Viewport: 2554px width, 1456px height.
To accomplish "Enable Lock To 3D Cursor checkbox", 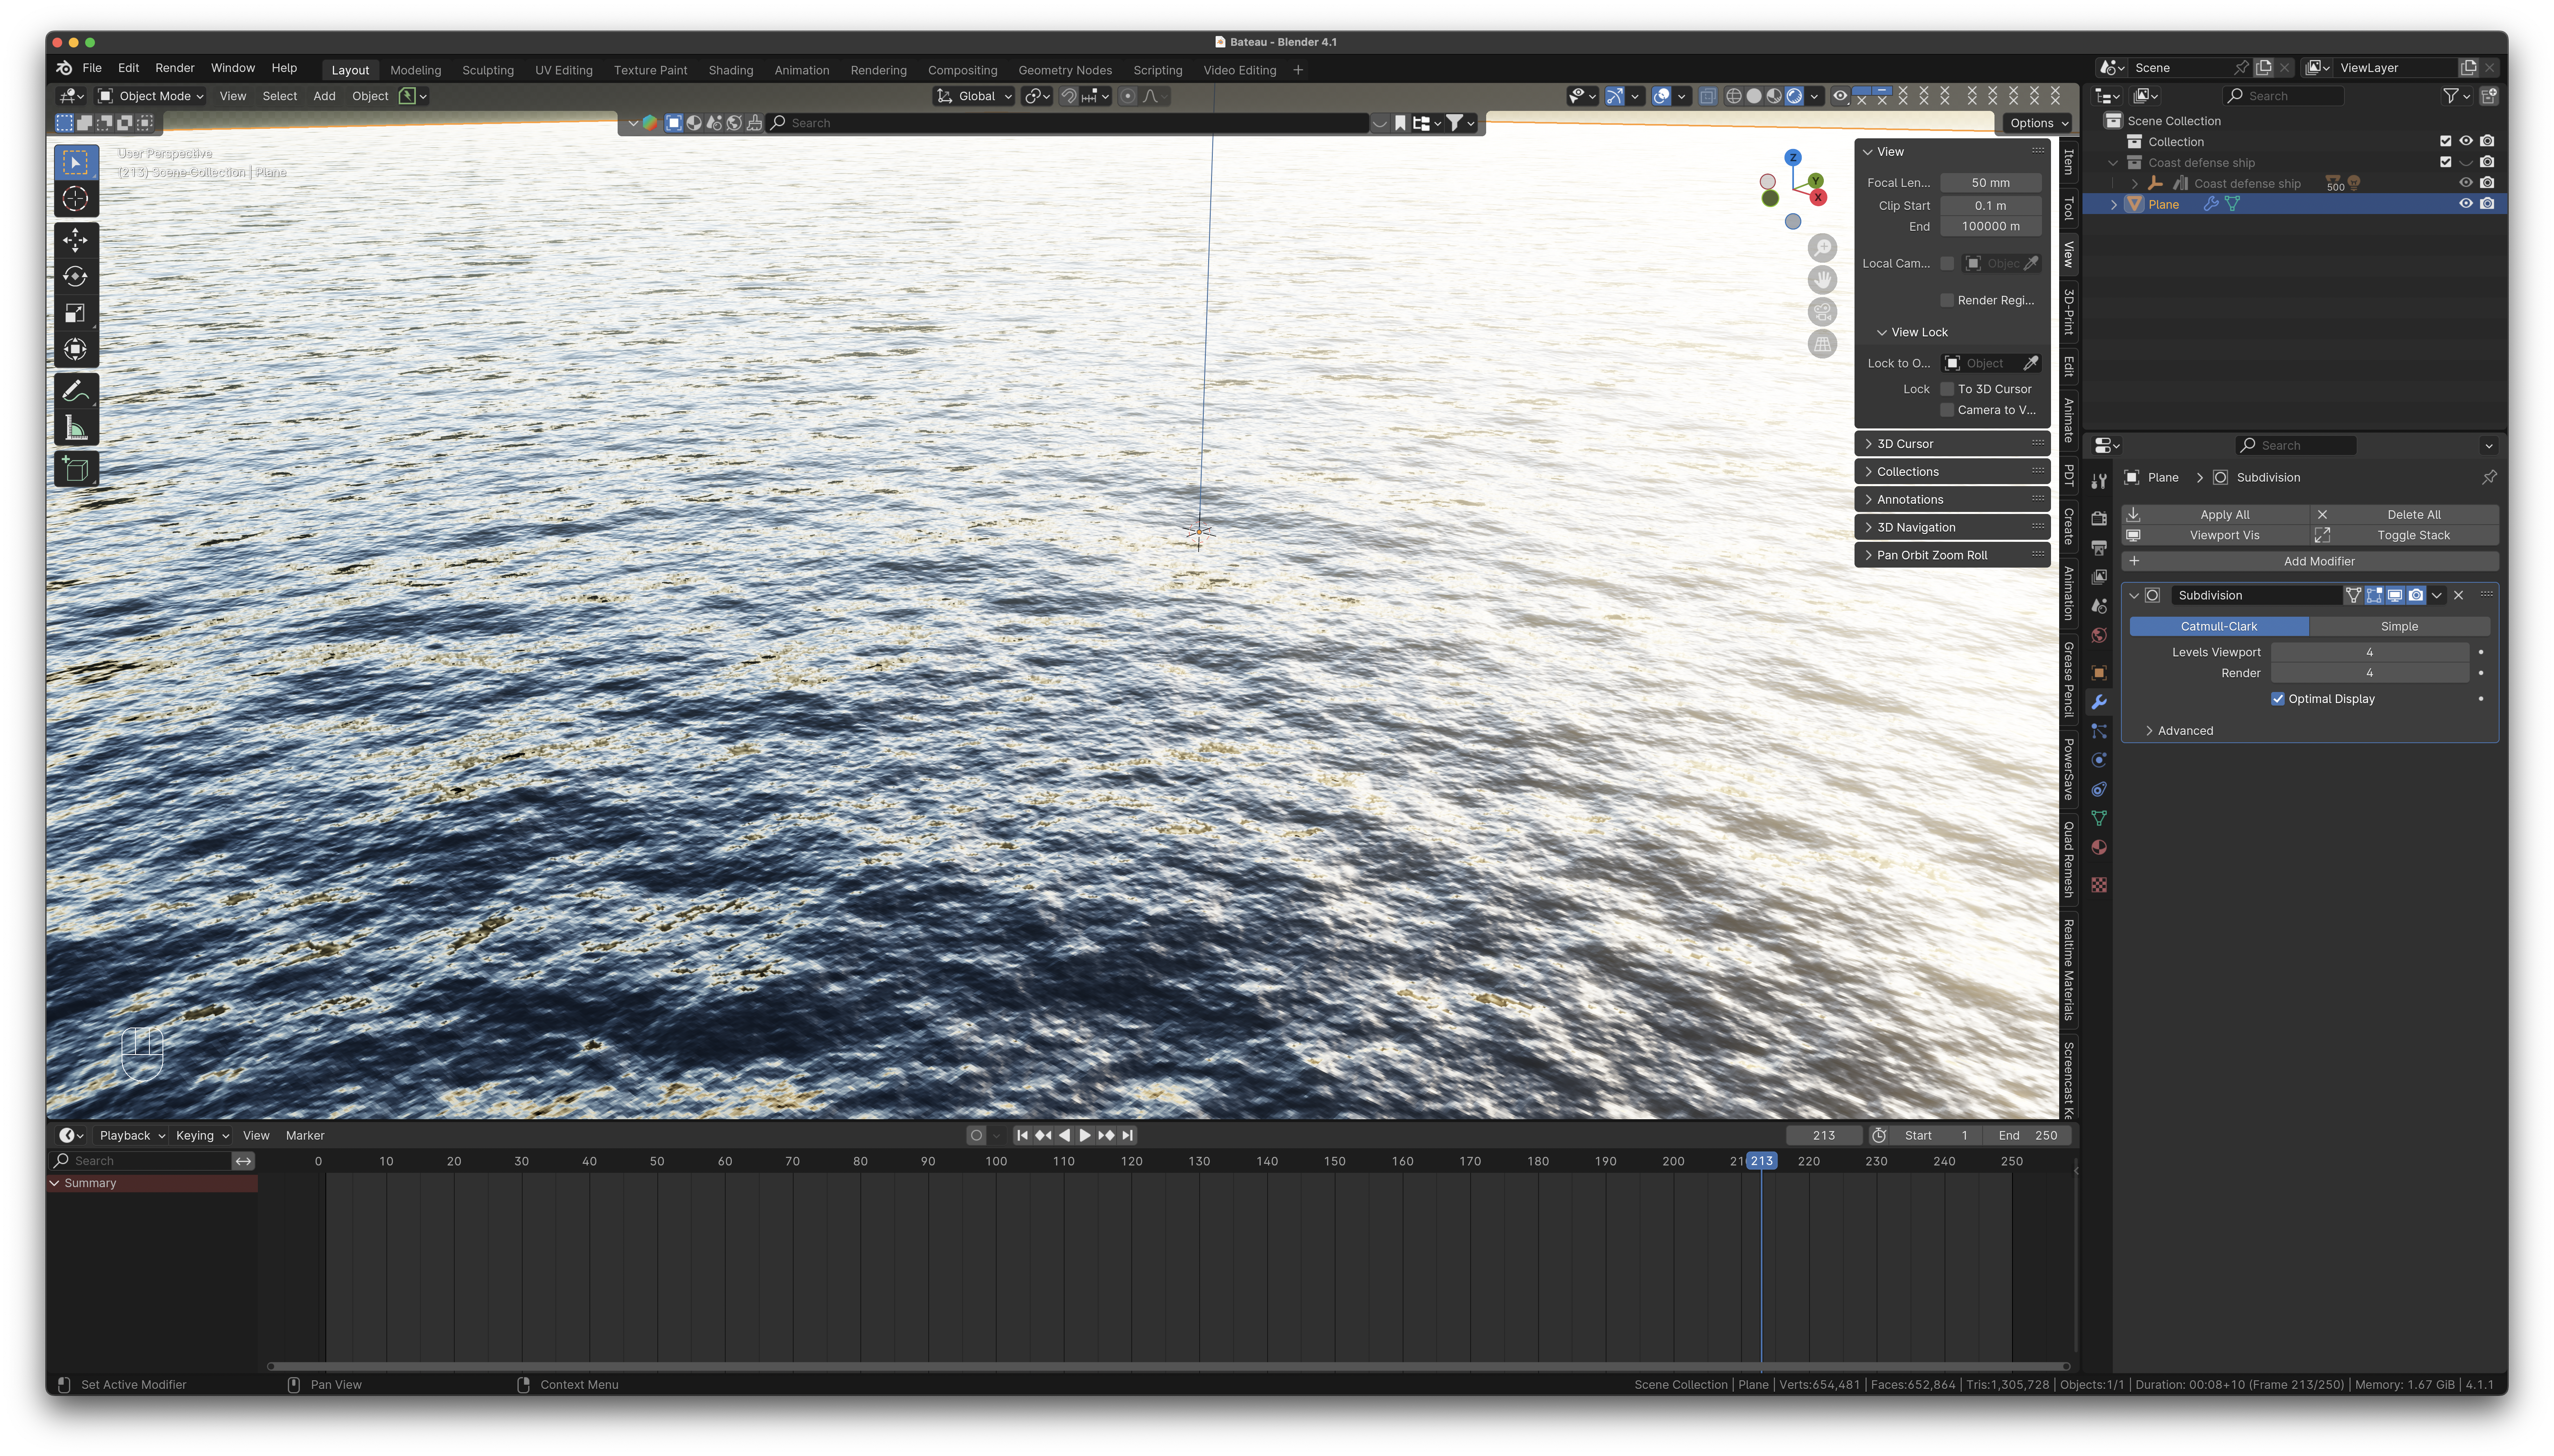I will (x=1947, y=389).
